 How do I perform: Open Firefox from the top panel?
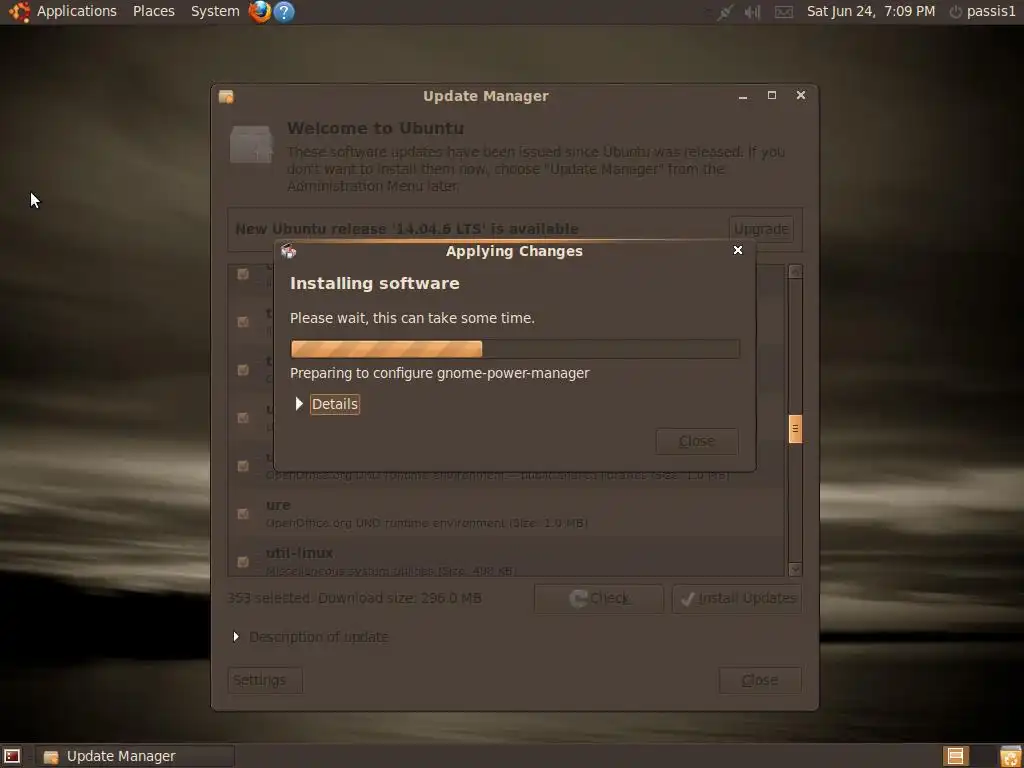(x=259, y=11)
